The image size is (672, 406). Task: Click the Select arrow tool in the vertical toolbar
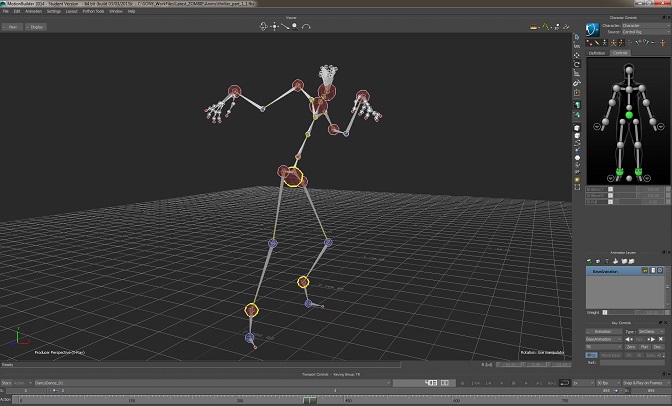[577, 37]
